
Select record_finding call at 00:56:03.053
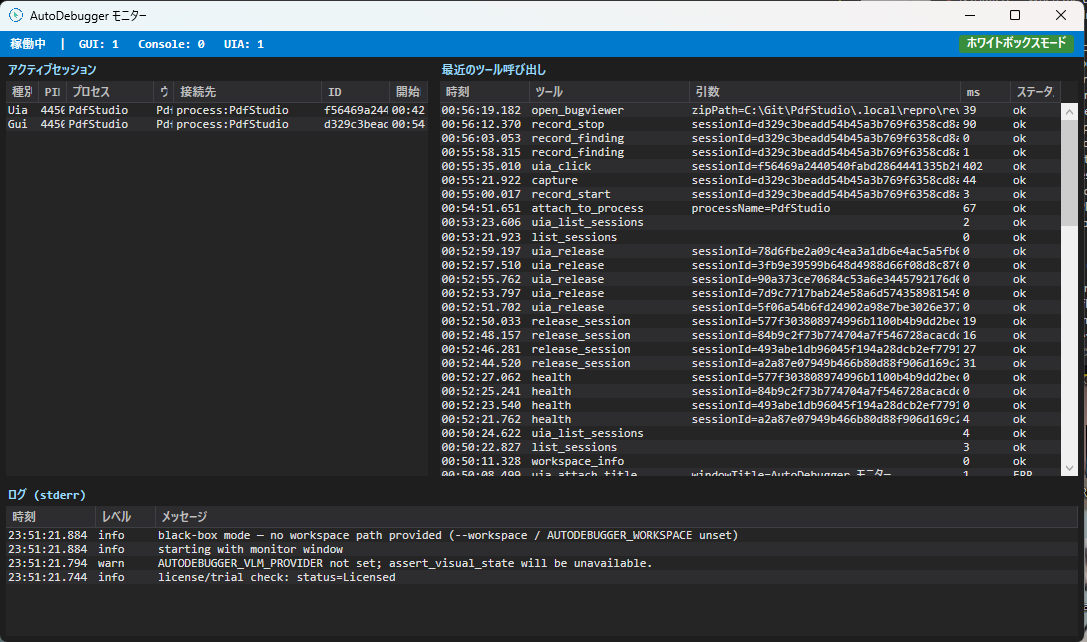pyautogui.click(x=750, y=138)
